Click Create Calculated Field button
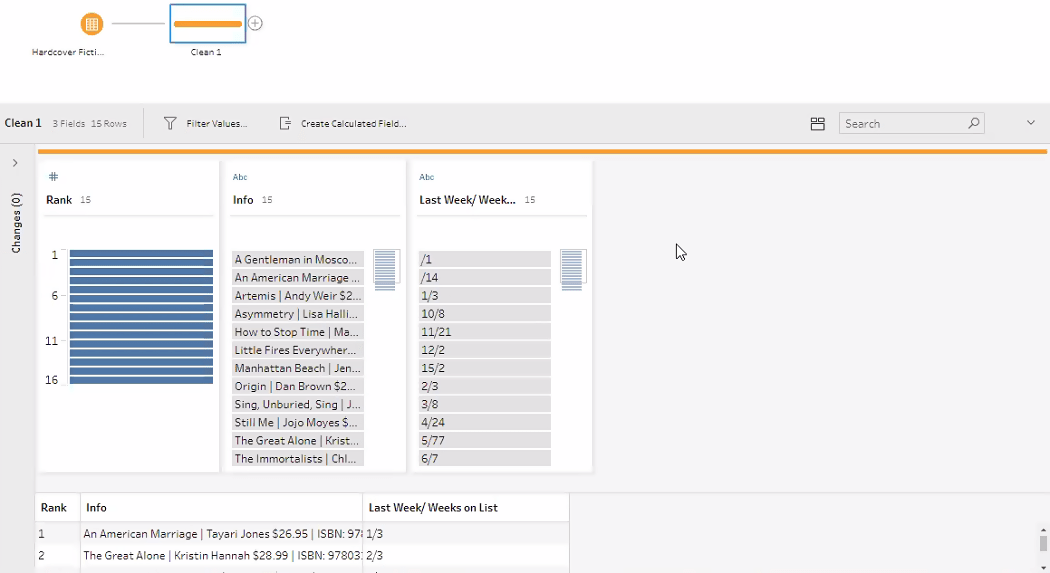This screenshot has width=1050, height=573. click(x=343, y=123)
